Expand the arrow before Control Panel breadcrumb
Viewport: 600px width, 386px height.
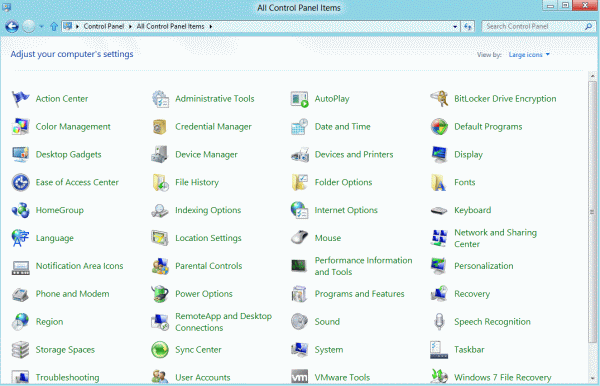[77, 26]
